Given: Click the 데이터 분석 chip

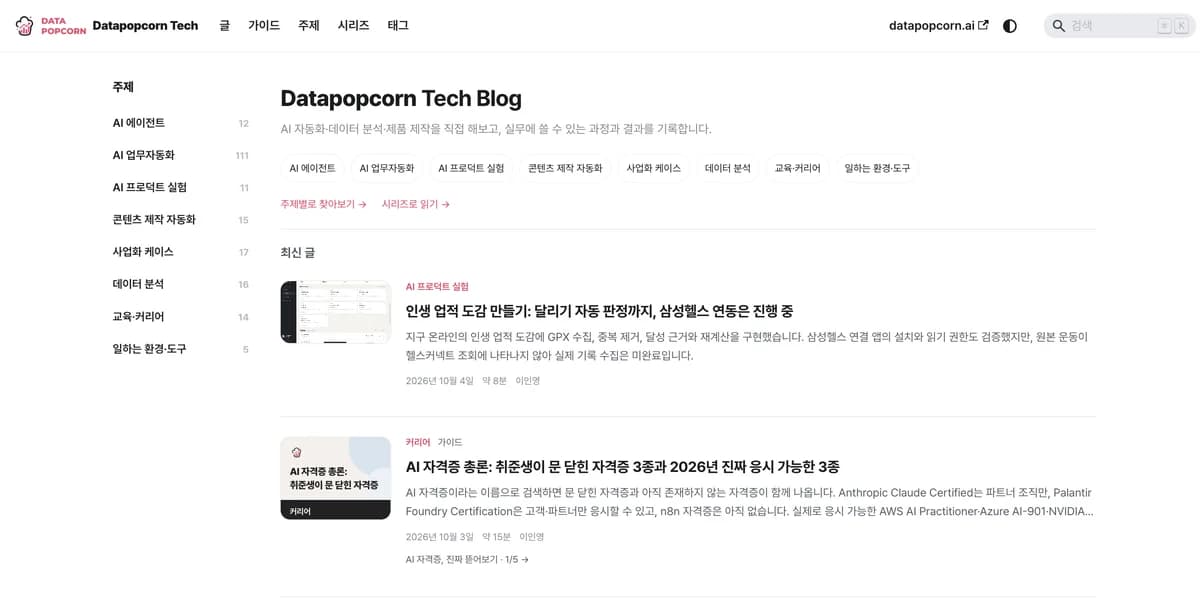Looking at the screenshot, I should coord(728,168).
